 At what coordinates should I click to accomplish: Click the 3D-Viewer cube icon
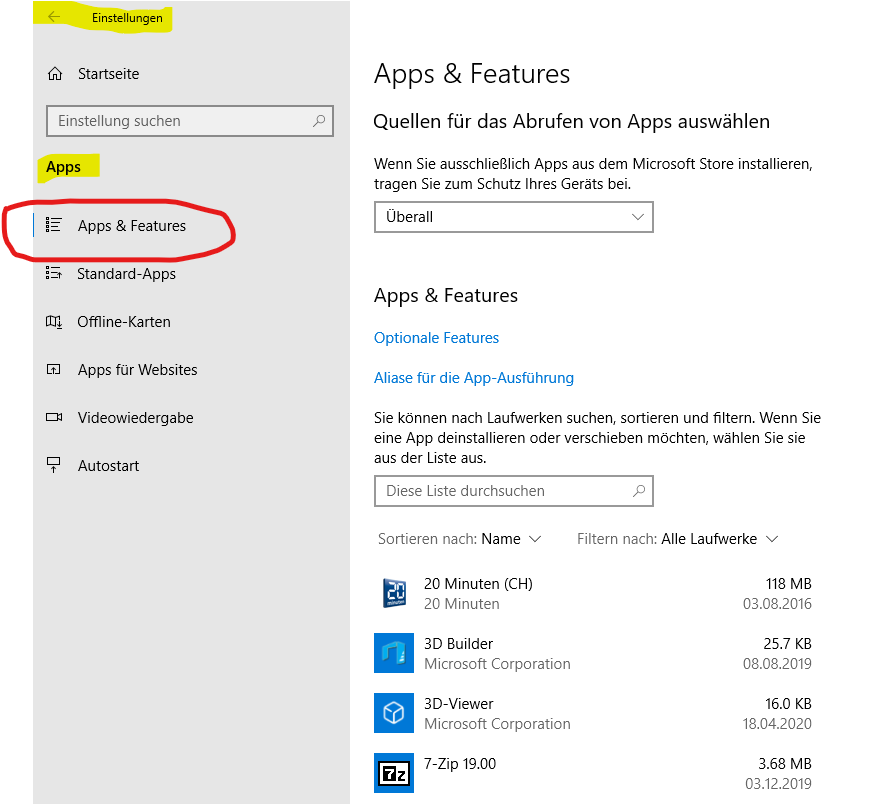pyautogui.click(x=394, y=713)
